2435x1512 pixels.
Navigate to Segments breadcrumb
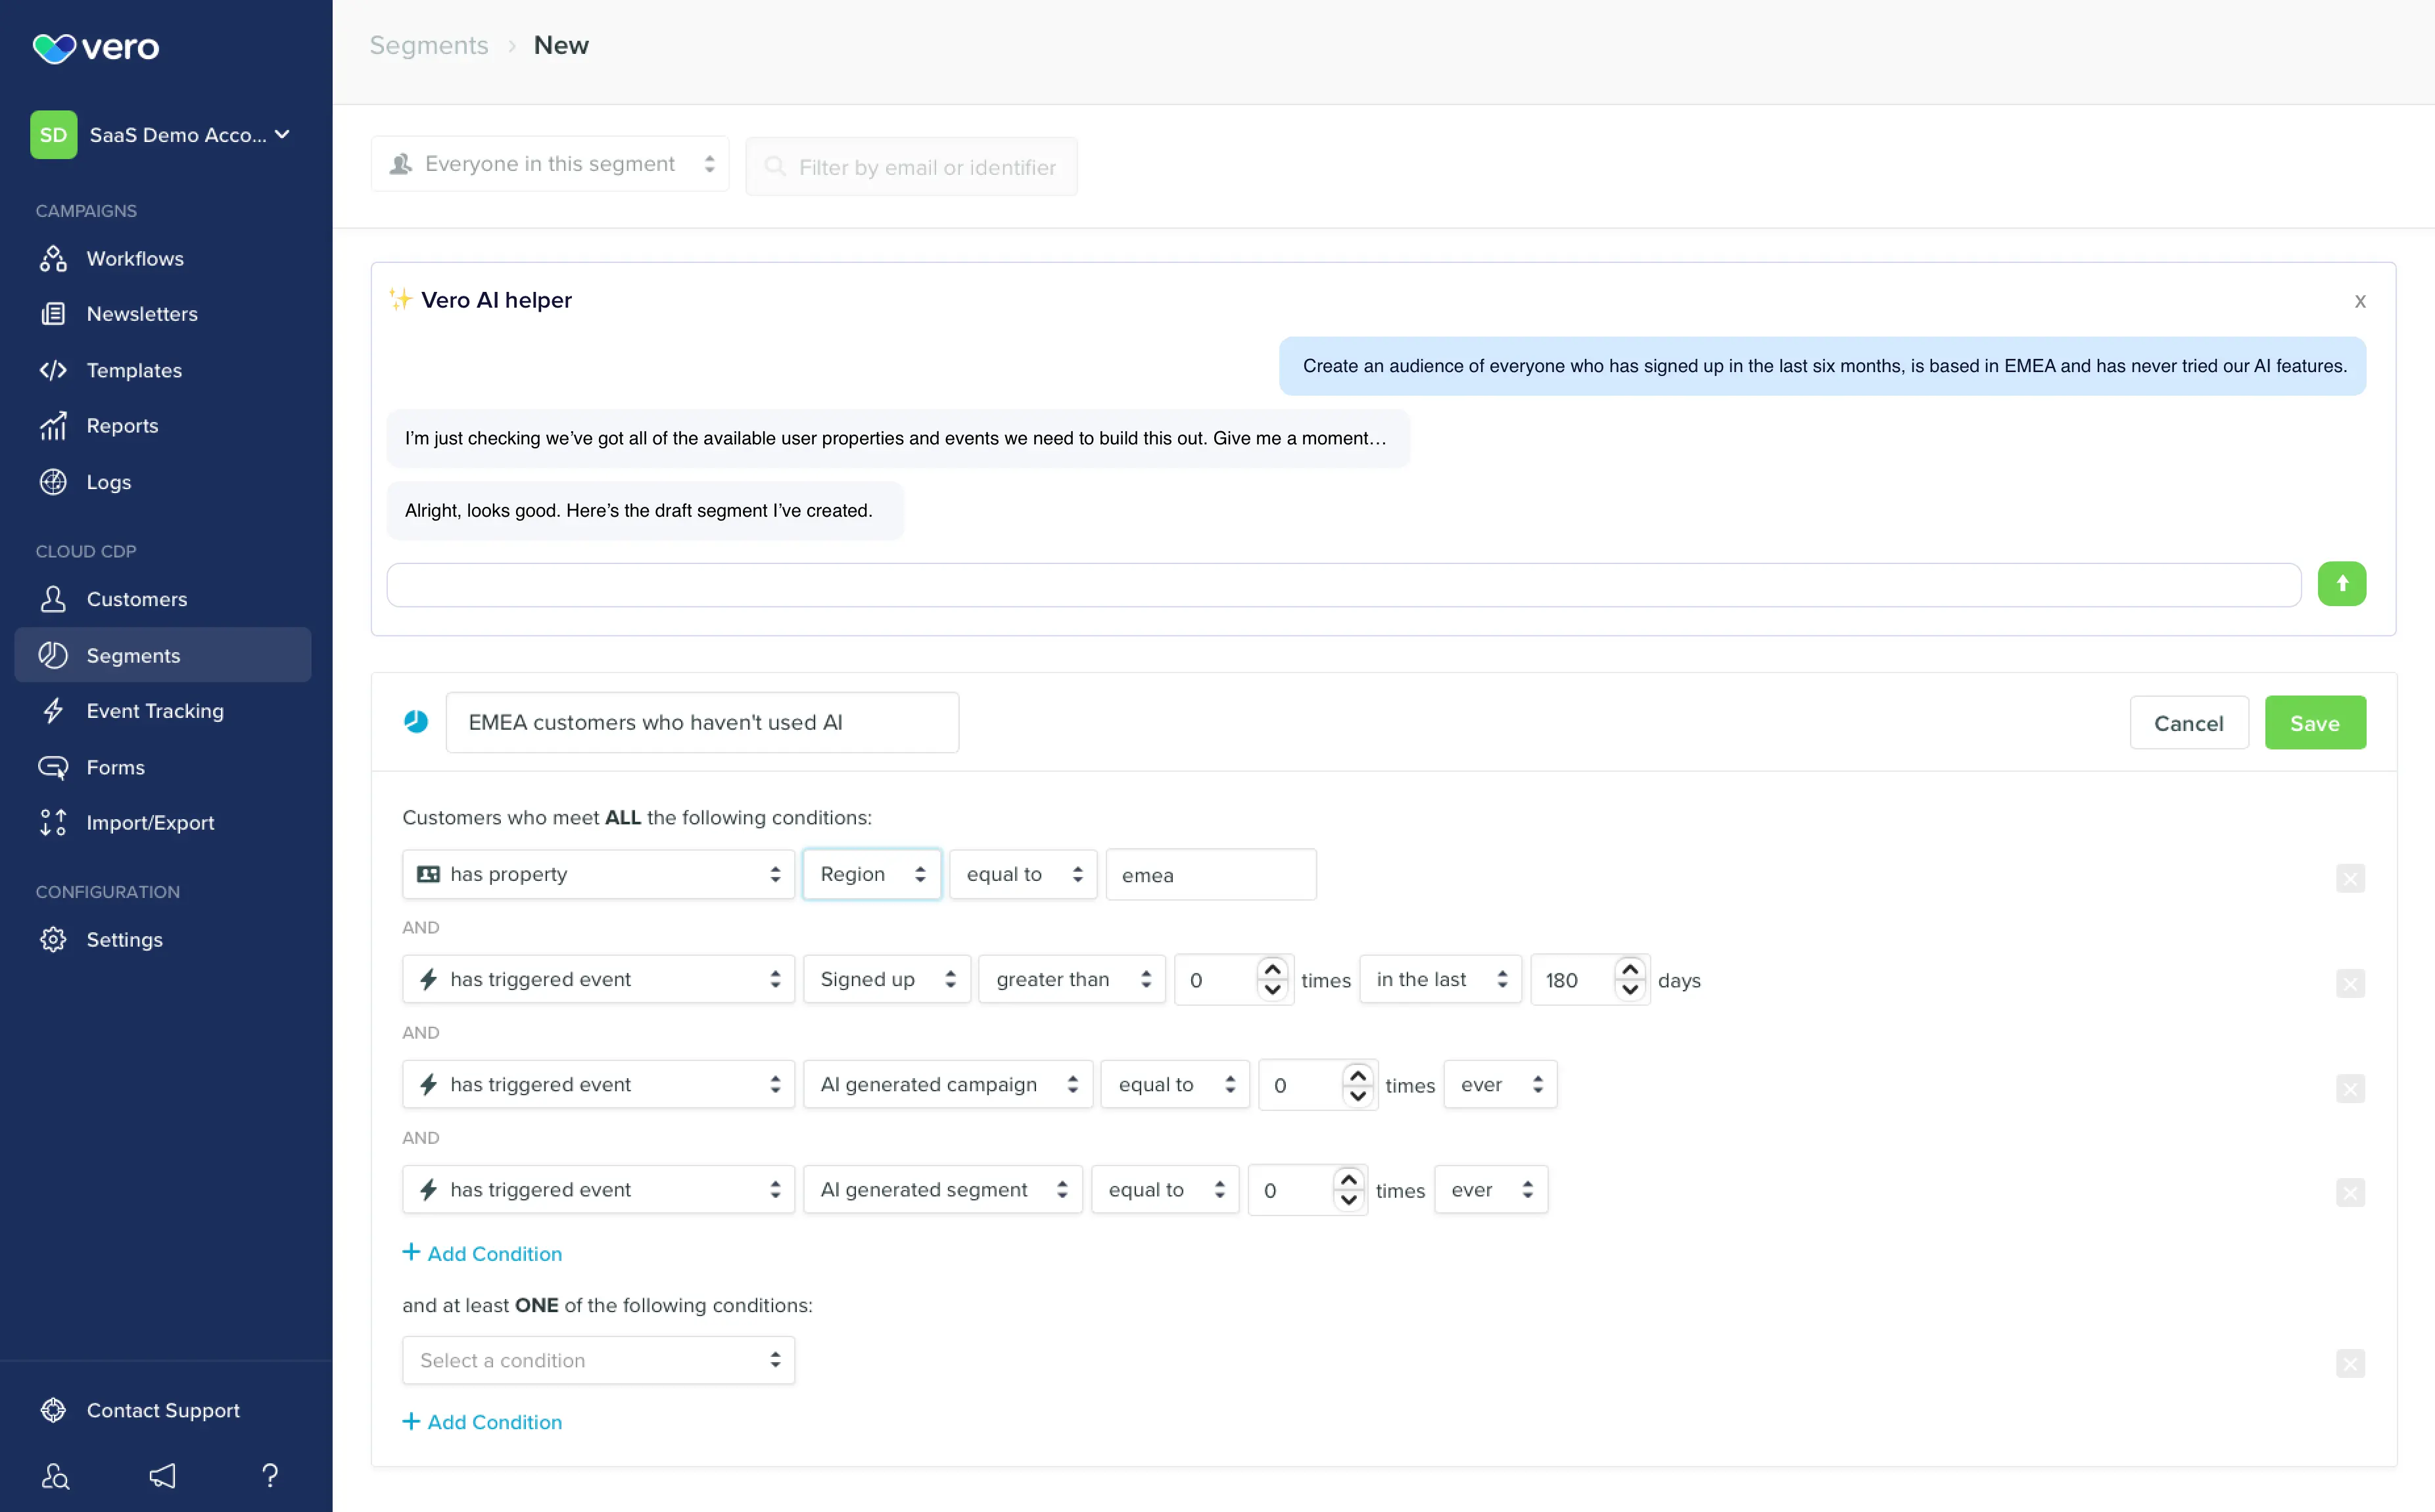(x=428, y=45)
